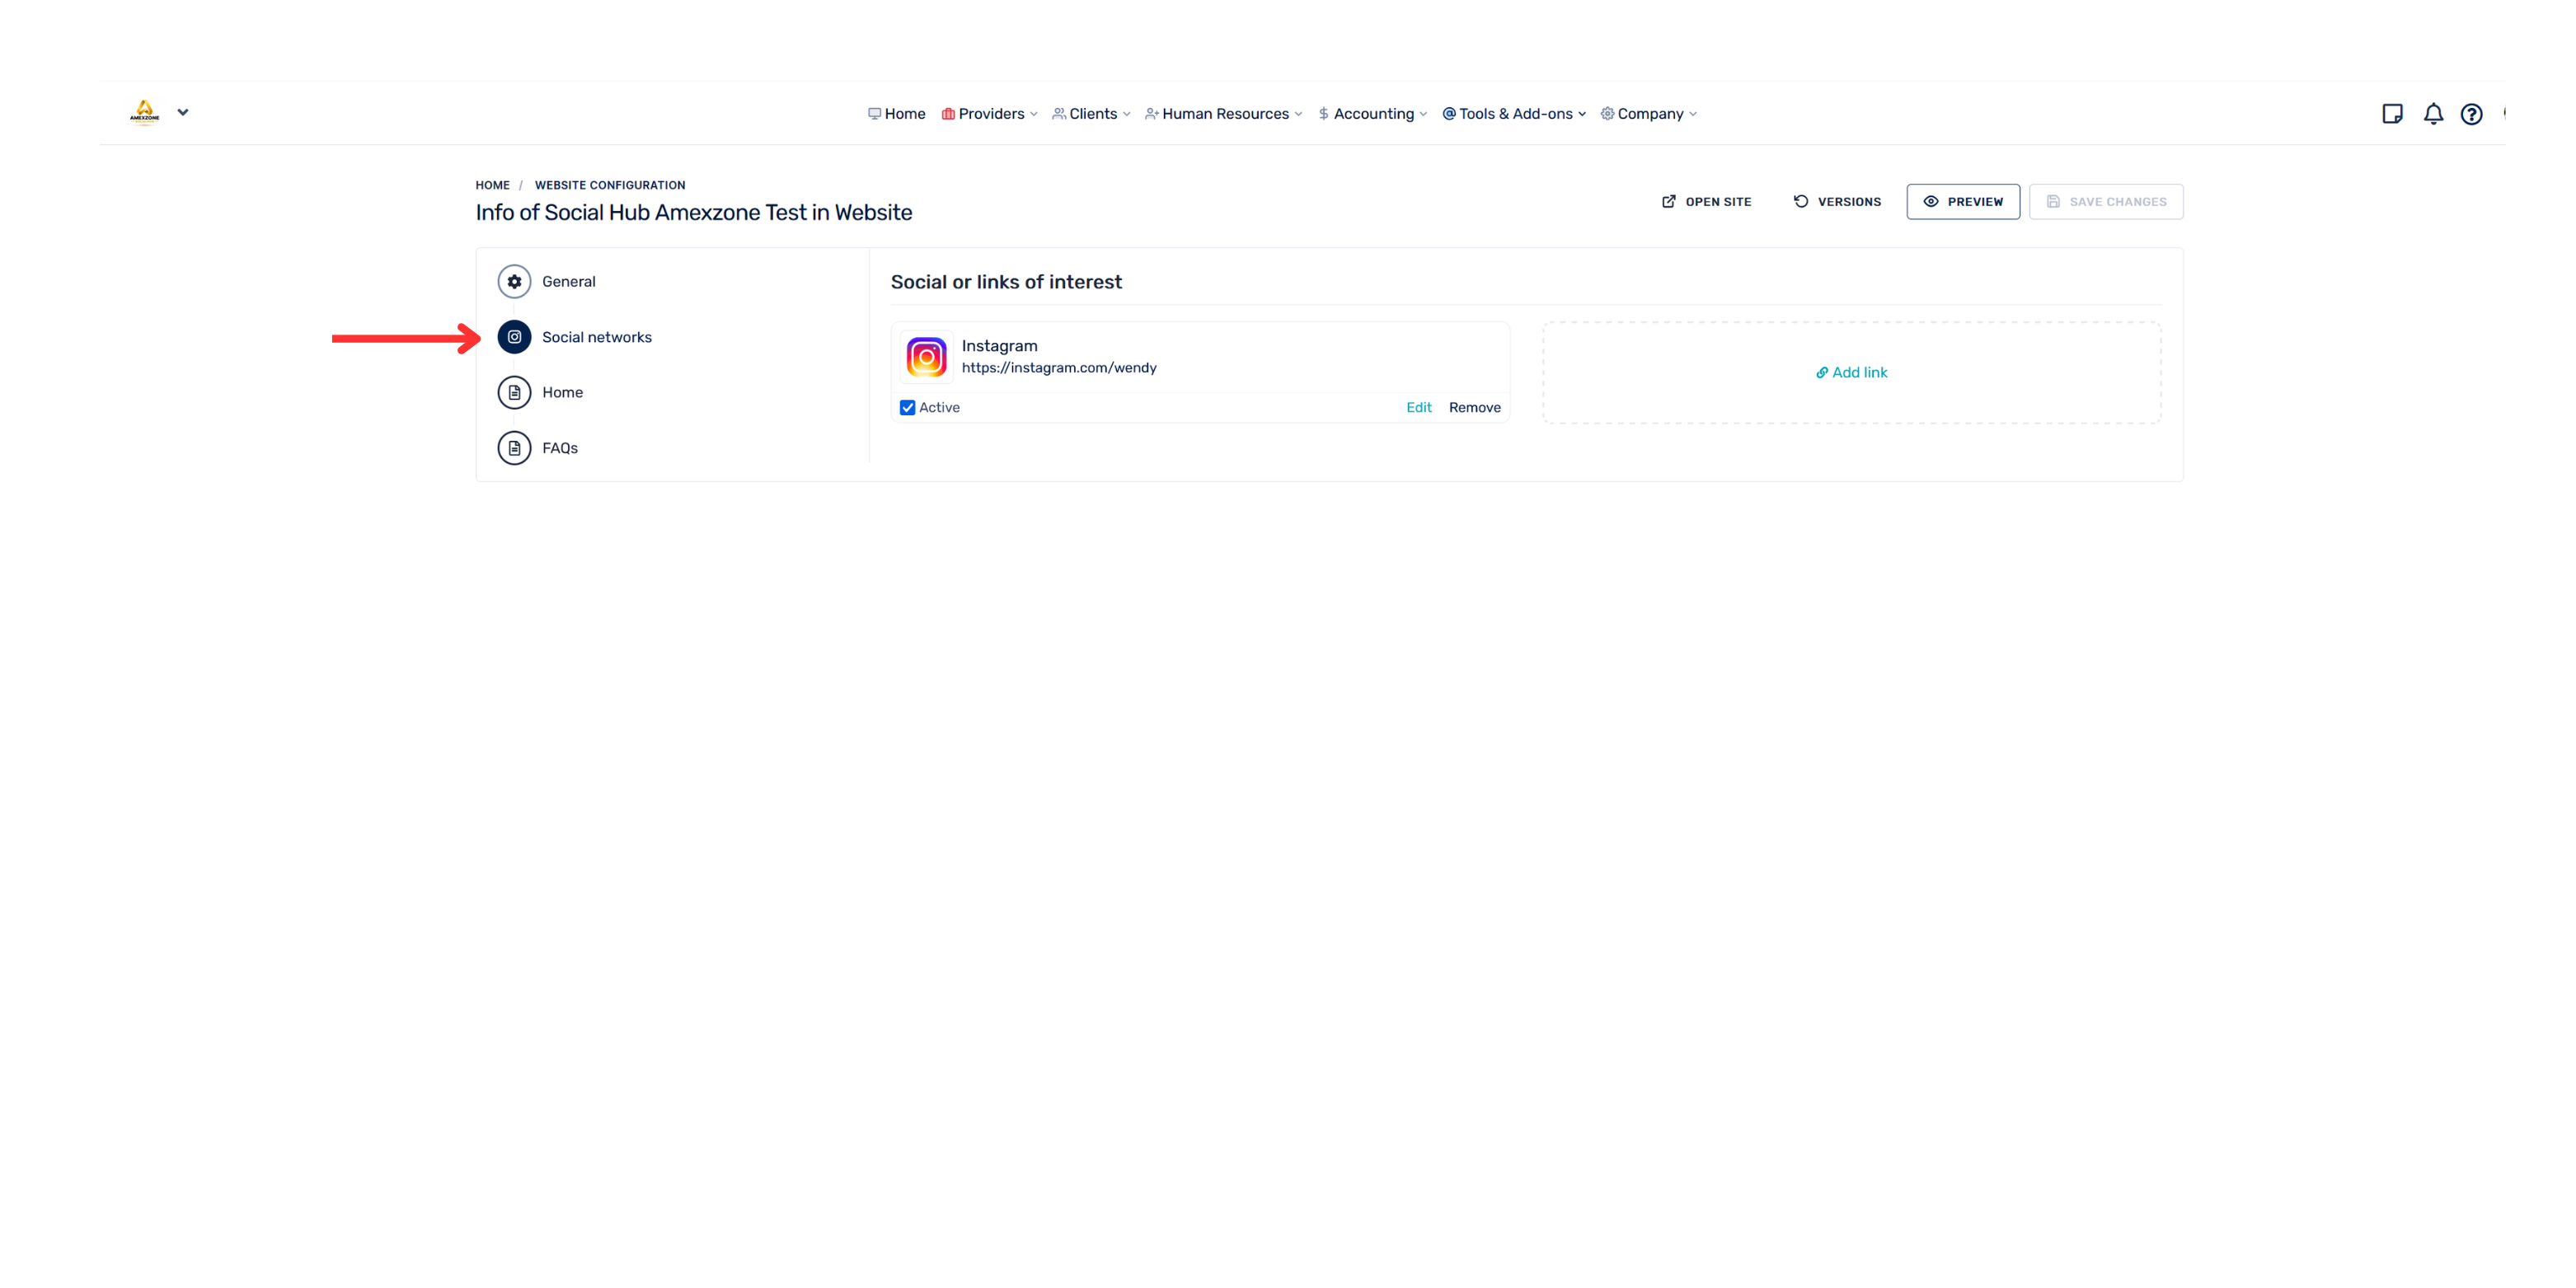Click the Social or links of interest heading
Image resolution: width=2576 pixels, height=1288 pixels.
[1006, 282]
